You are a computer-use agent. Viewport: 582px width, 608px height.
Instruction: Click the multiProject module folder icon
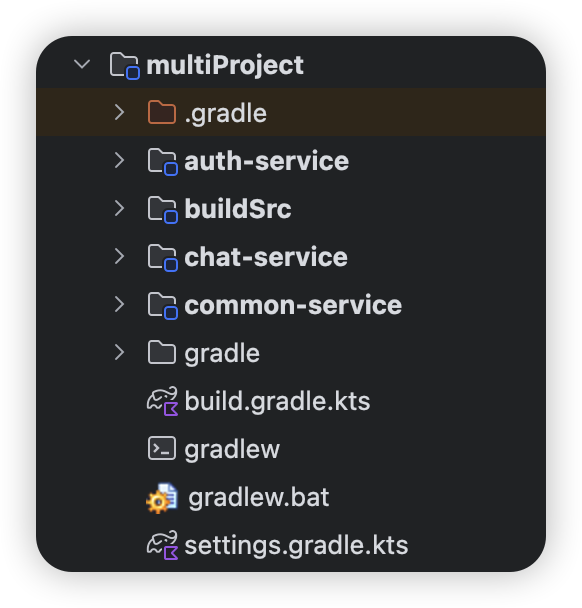124,66
